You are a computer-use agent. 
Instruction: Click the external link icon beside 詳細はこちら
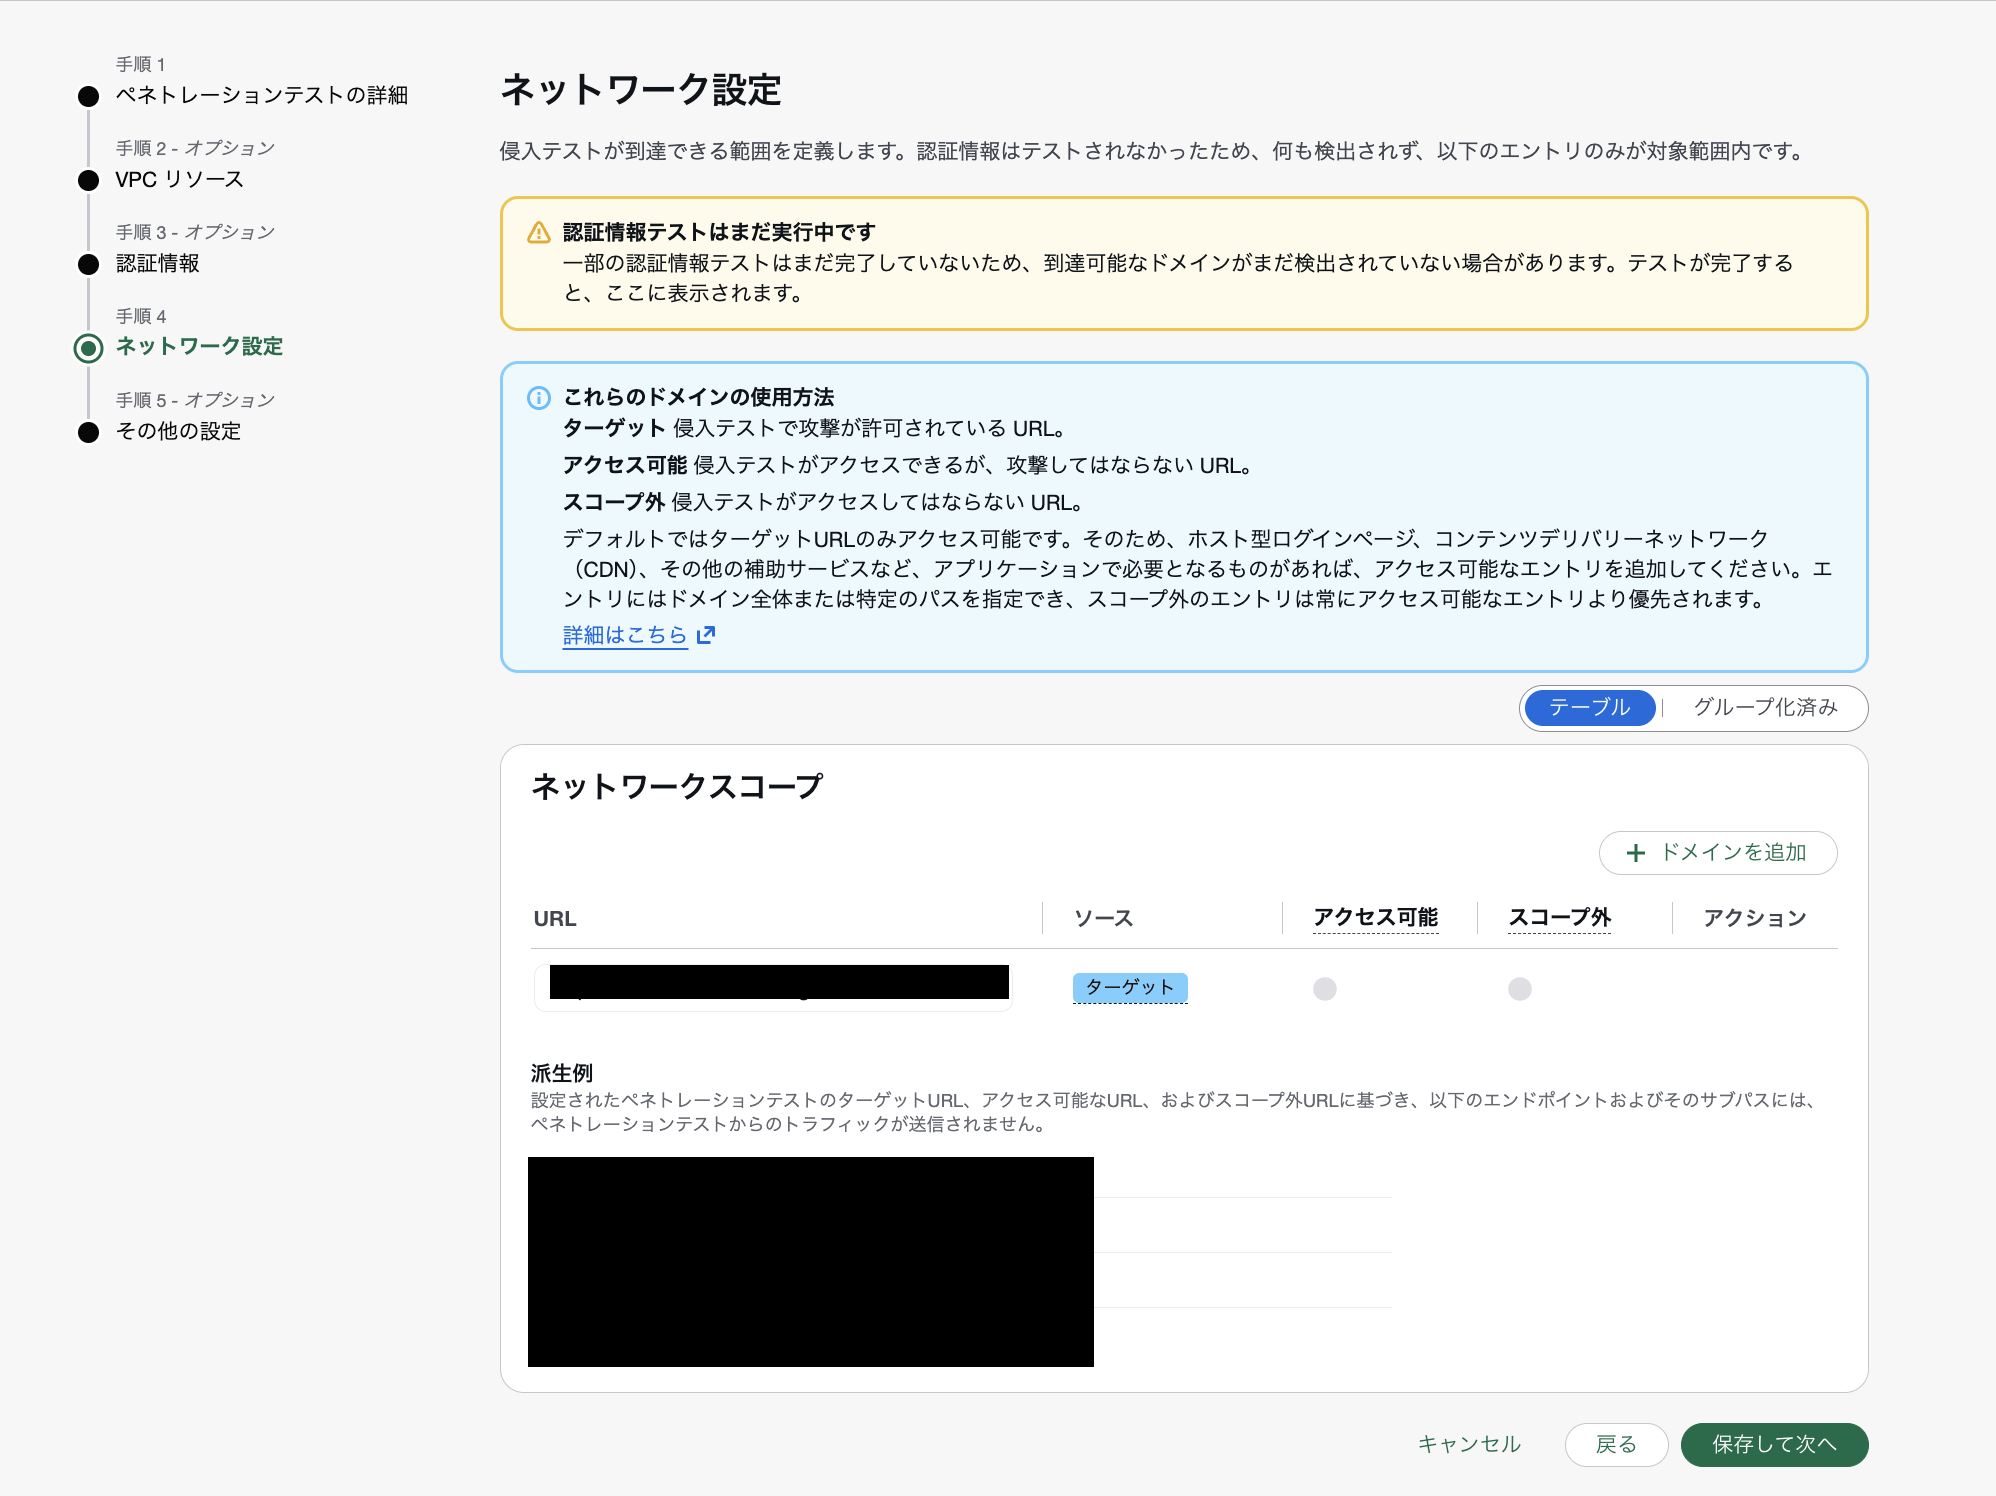[x=706, y=635]
